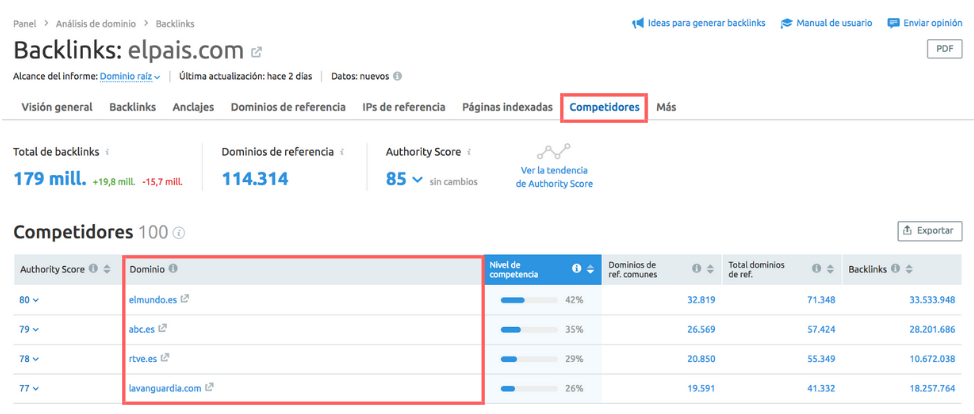Click the graduation cap user manual icon
974x414 pixels.
pyautogui.click(x=786, y=24)
